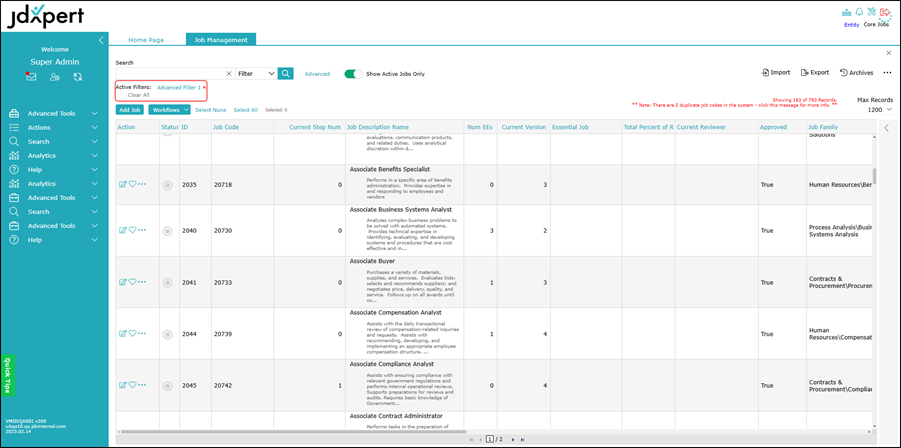Remove Advanced Filter 1 with its red X
Viewport: 901px width, 448px height.
204,87
